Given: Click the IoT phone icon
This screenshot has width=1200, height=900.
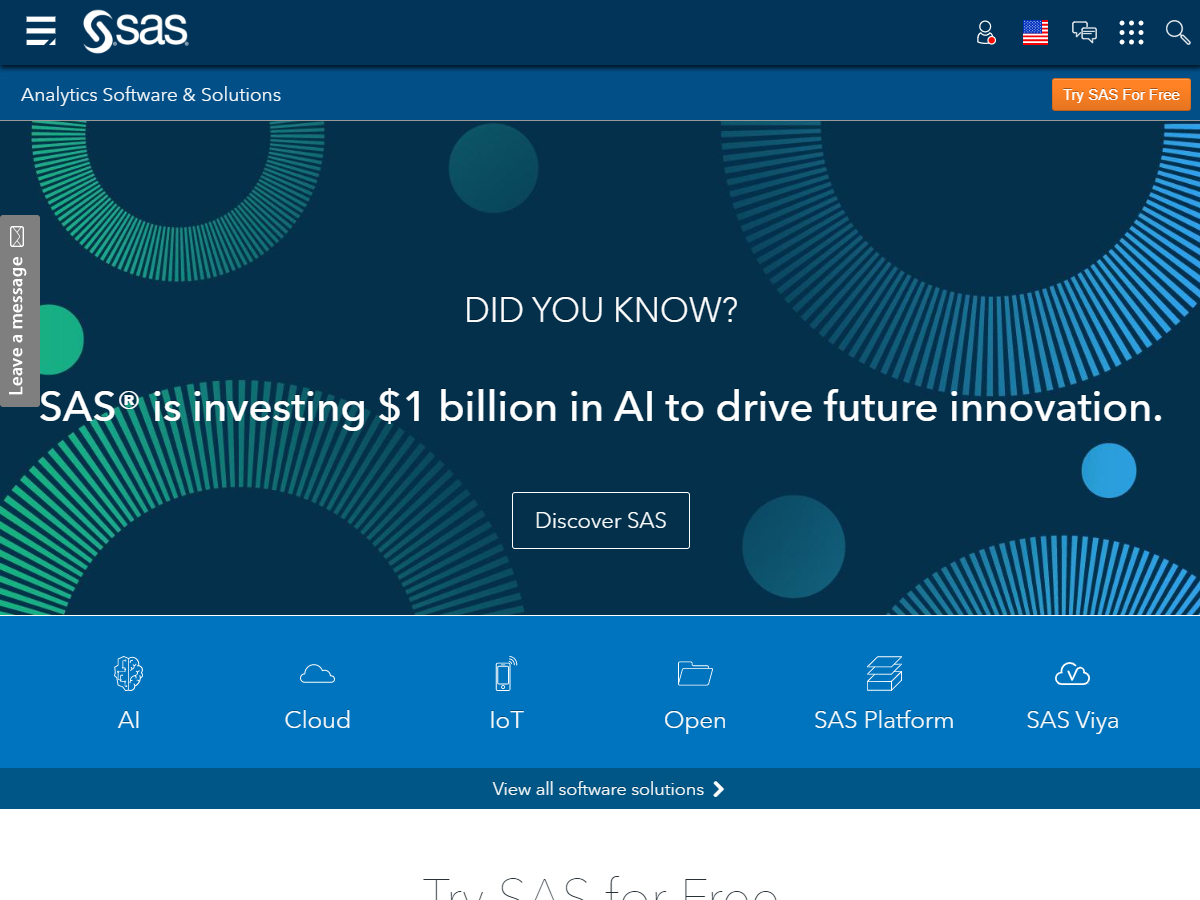Looking at the screenshot, I should tap(506, 673).
